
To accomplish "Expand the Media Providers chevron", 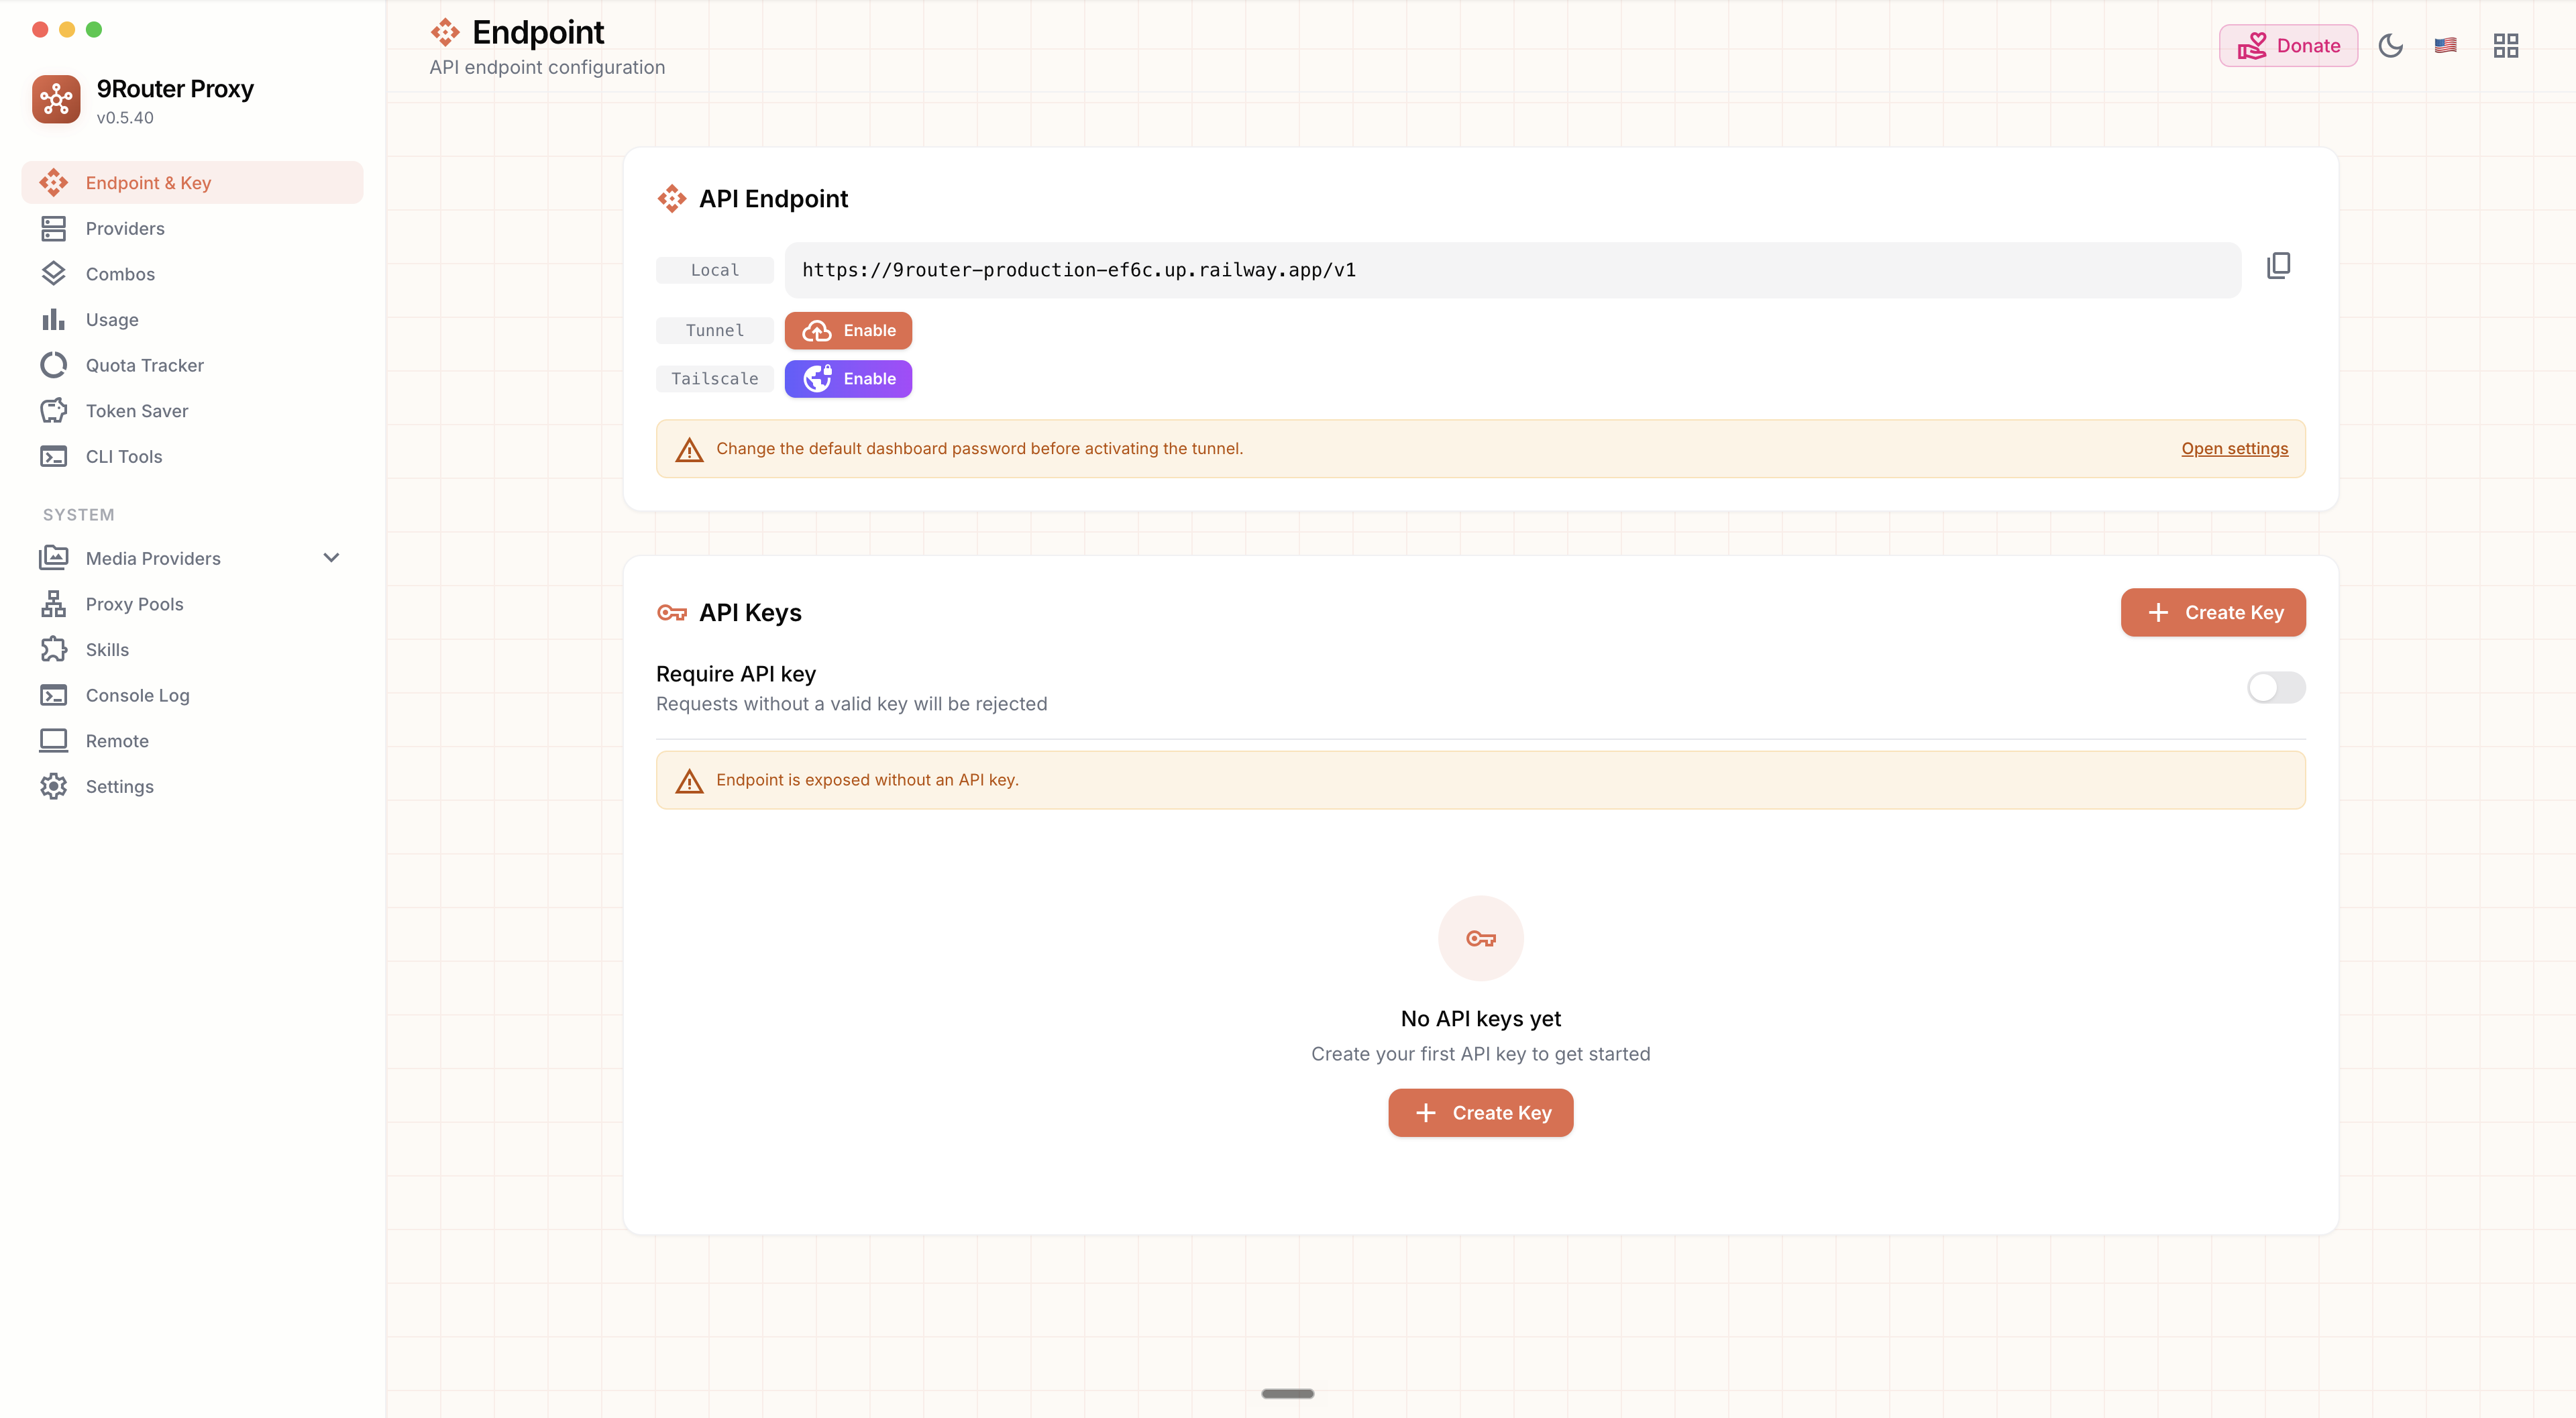I will (x=331, y=558).
